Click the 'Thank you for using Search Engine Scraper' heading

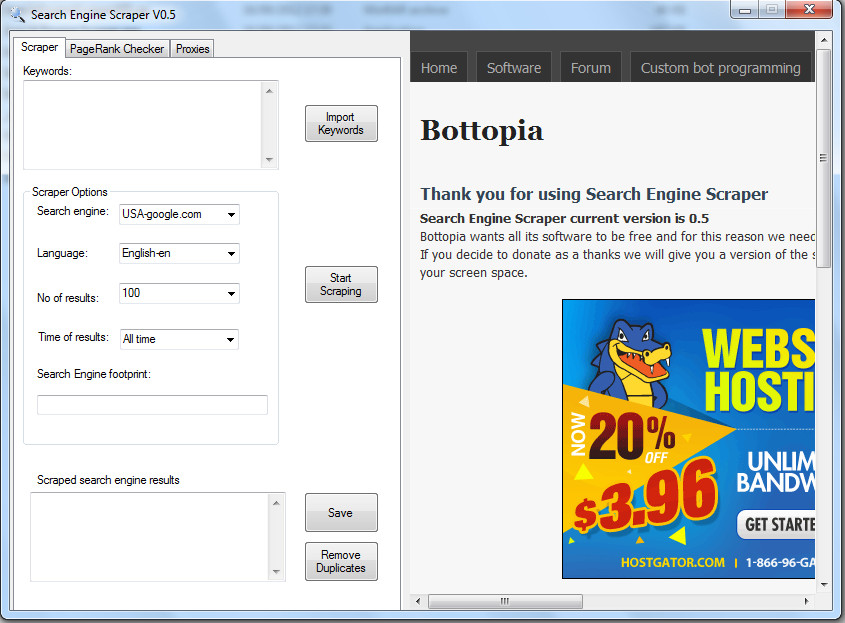click(x=594, y=194)
